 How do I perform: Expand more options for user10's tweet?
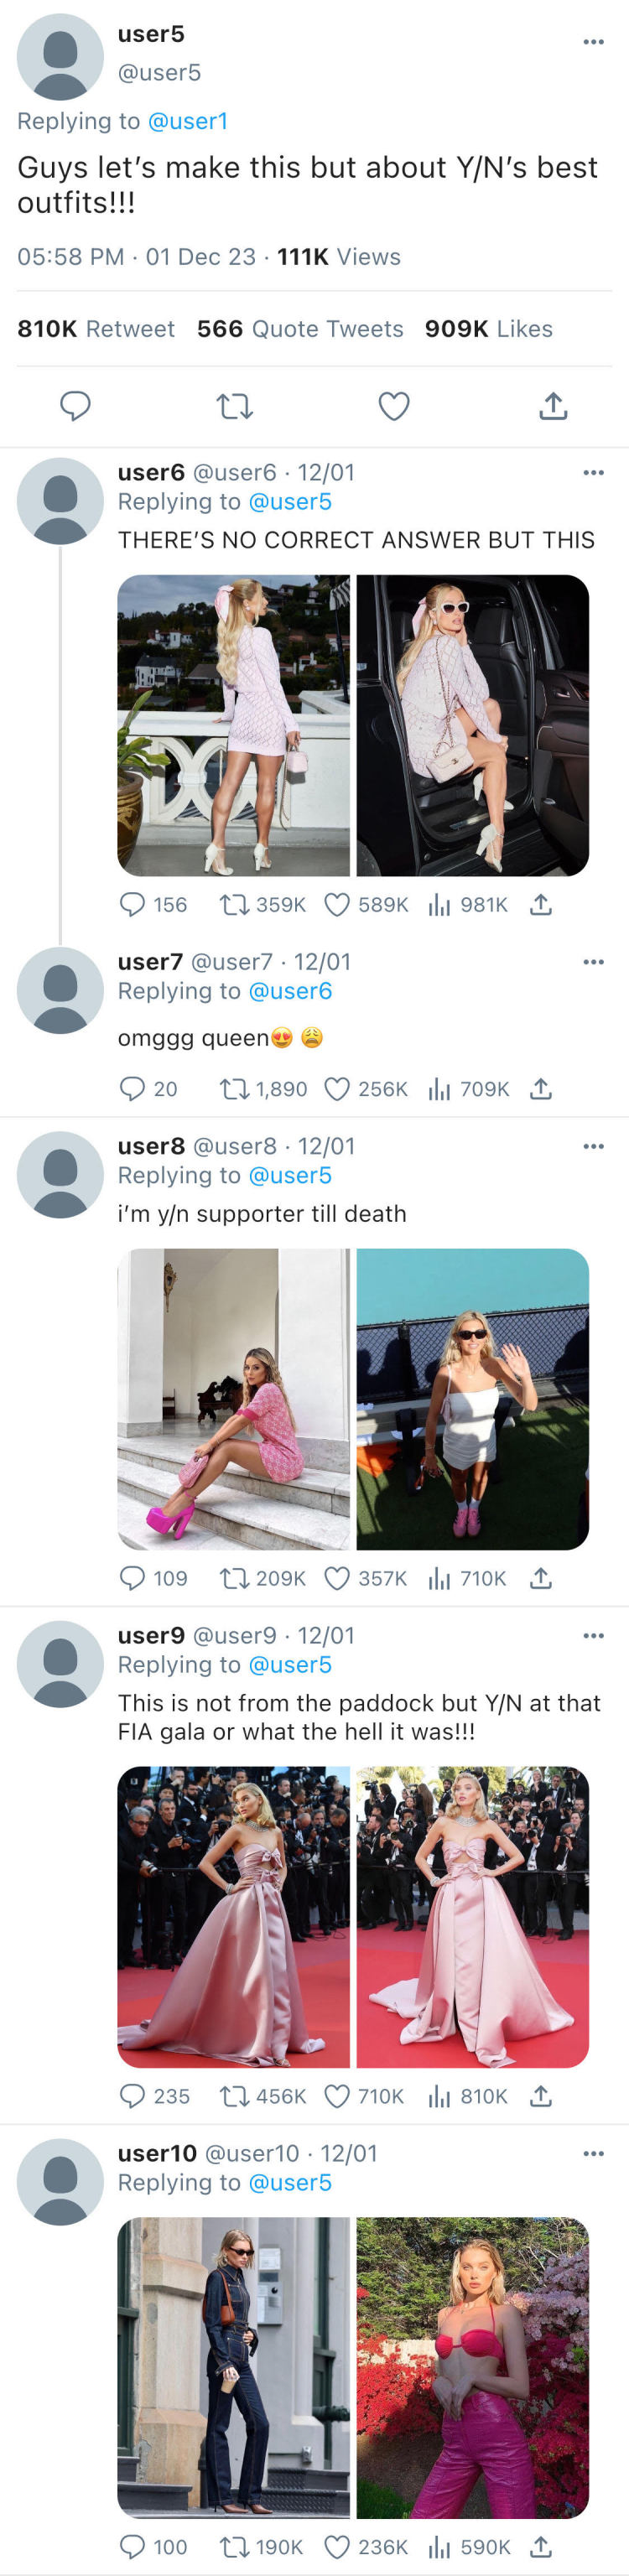coord(593,2153)
